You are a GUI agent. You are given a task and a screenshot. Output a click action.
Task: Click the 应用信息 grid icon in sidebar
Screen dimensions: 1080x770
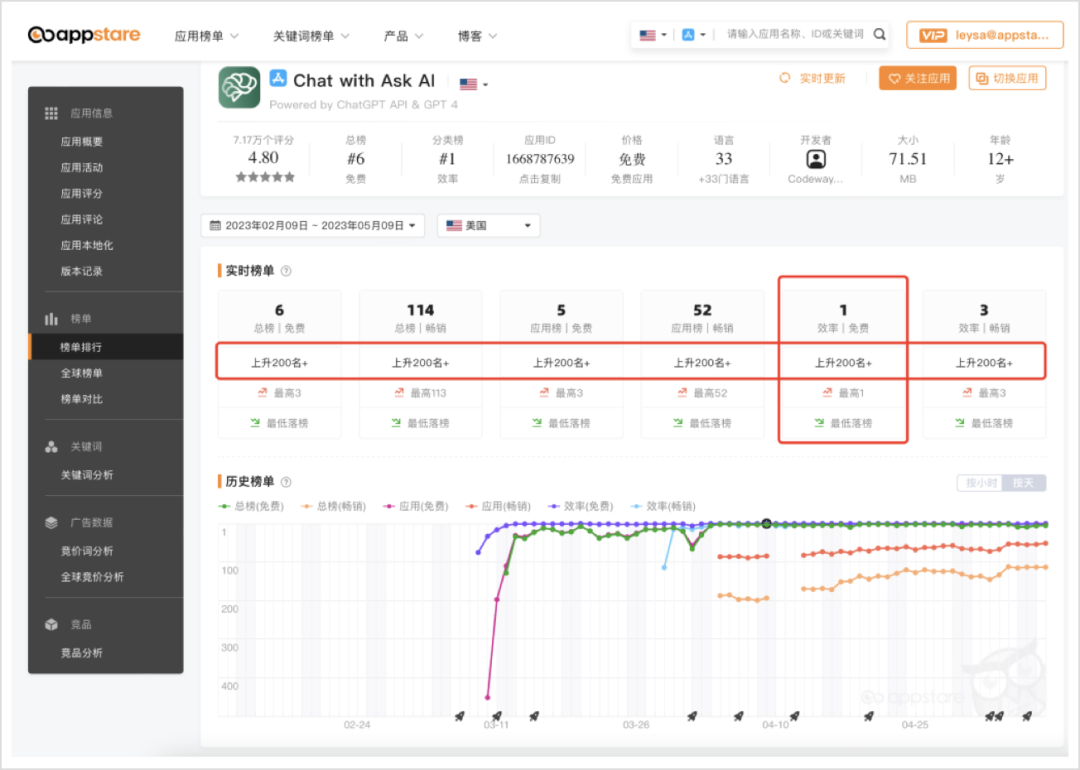pyautogui.click(x=51, y=113)
